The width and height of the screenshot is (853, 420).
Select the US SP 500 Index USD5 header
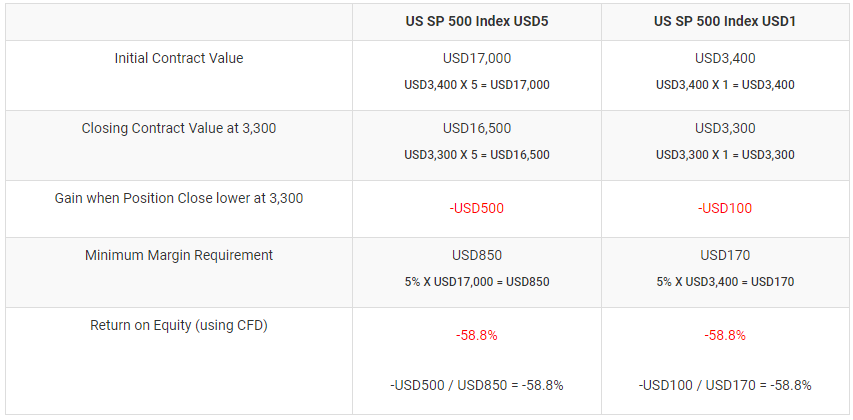[x=477, y=22]
